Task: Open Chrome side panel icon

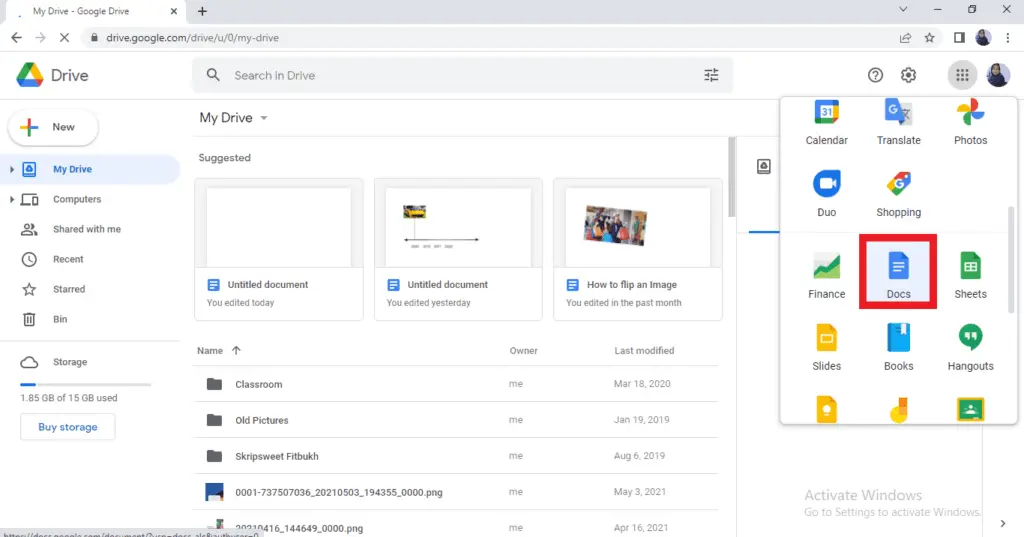Action: click(x=959, y=38)
